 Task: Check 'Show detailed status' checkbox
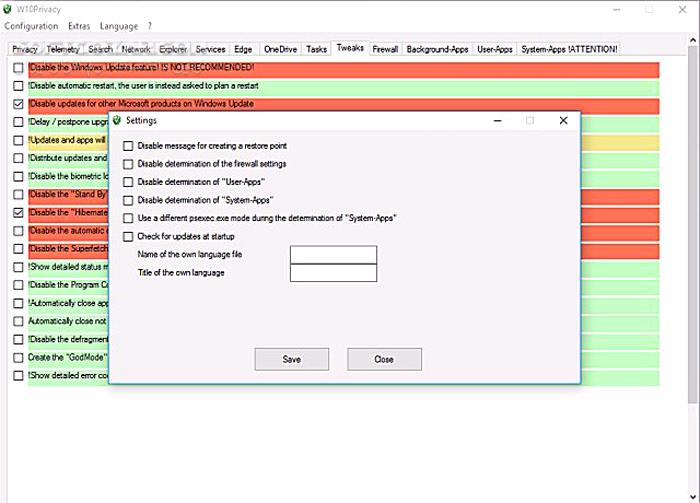(x=18, y=267)
